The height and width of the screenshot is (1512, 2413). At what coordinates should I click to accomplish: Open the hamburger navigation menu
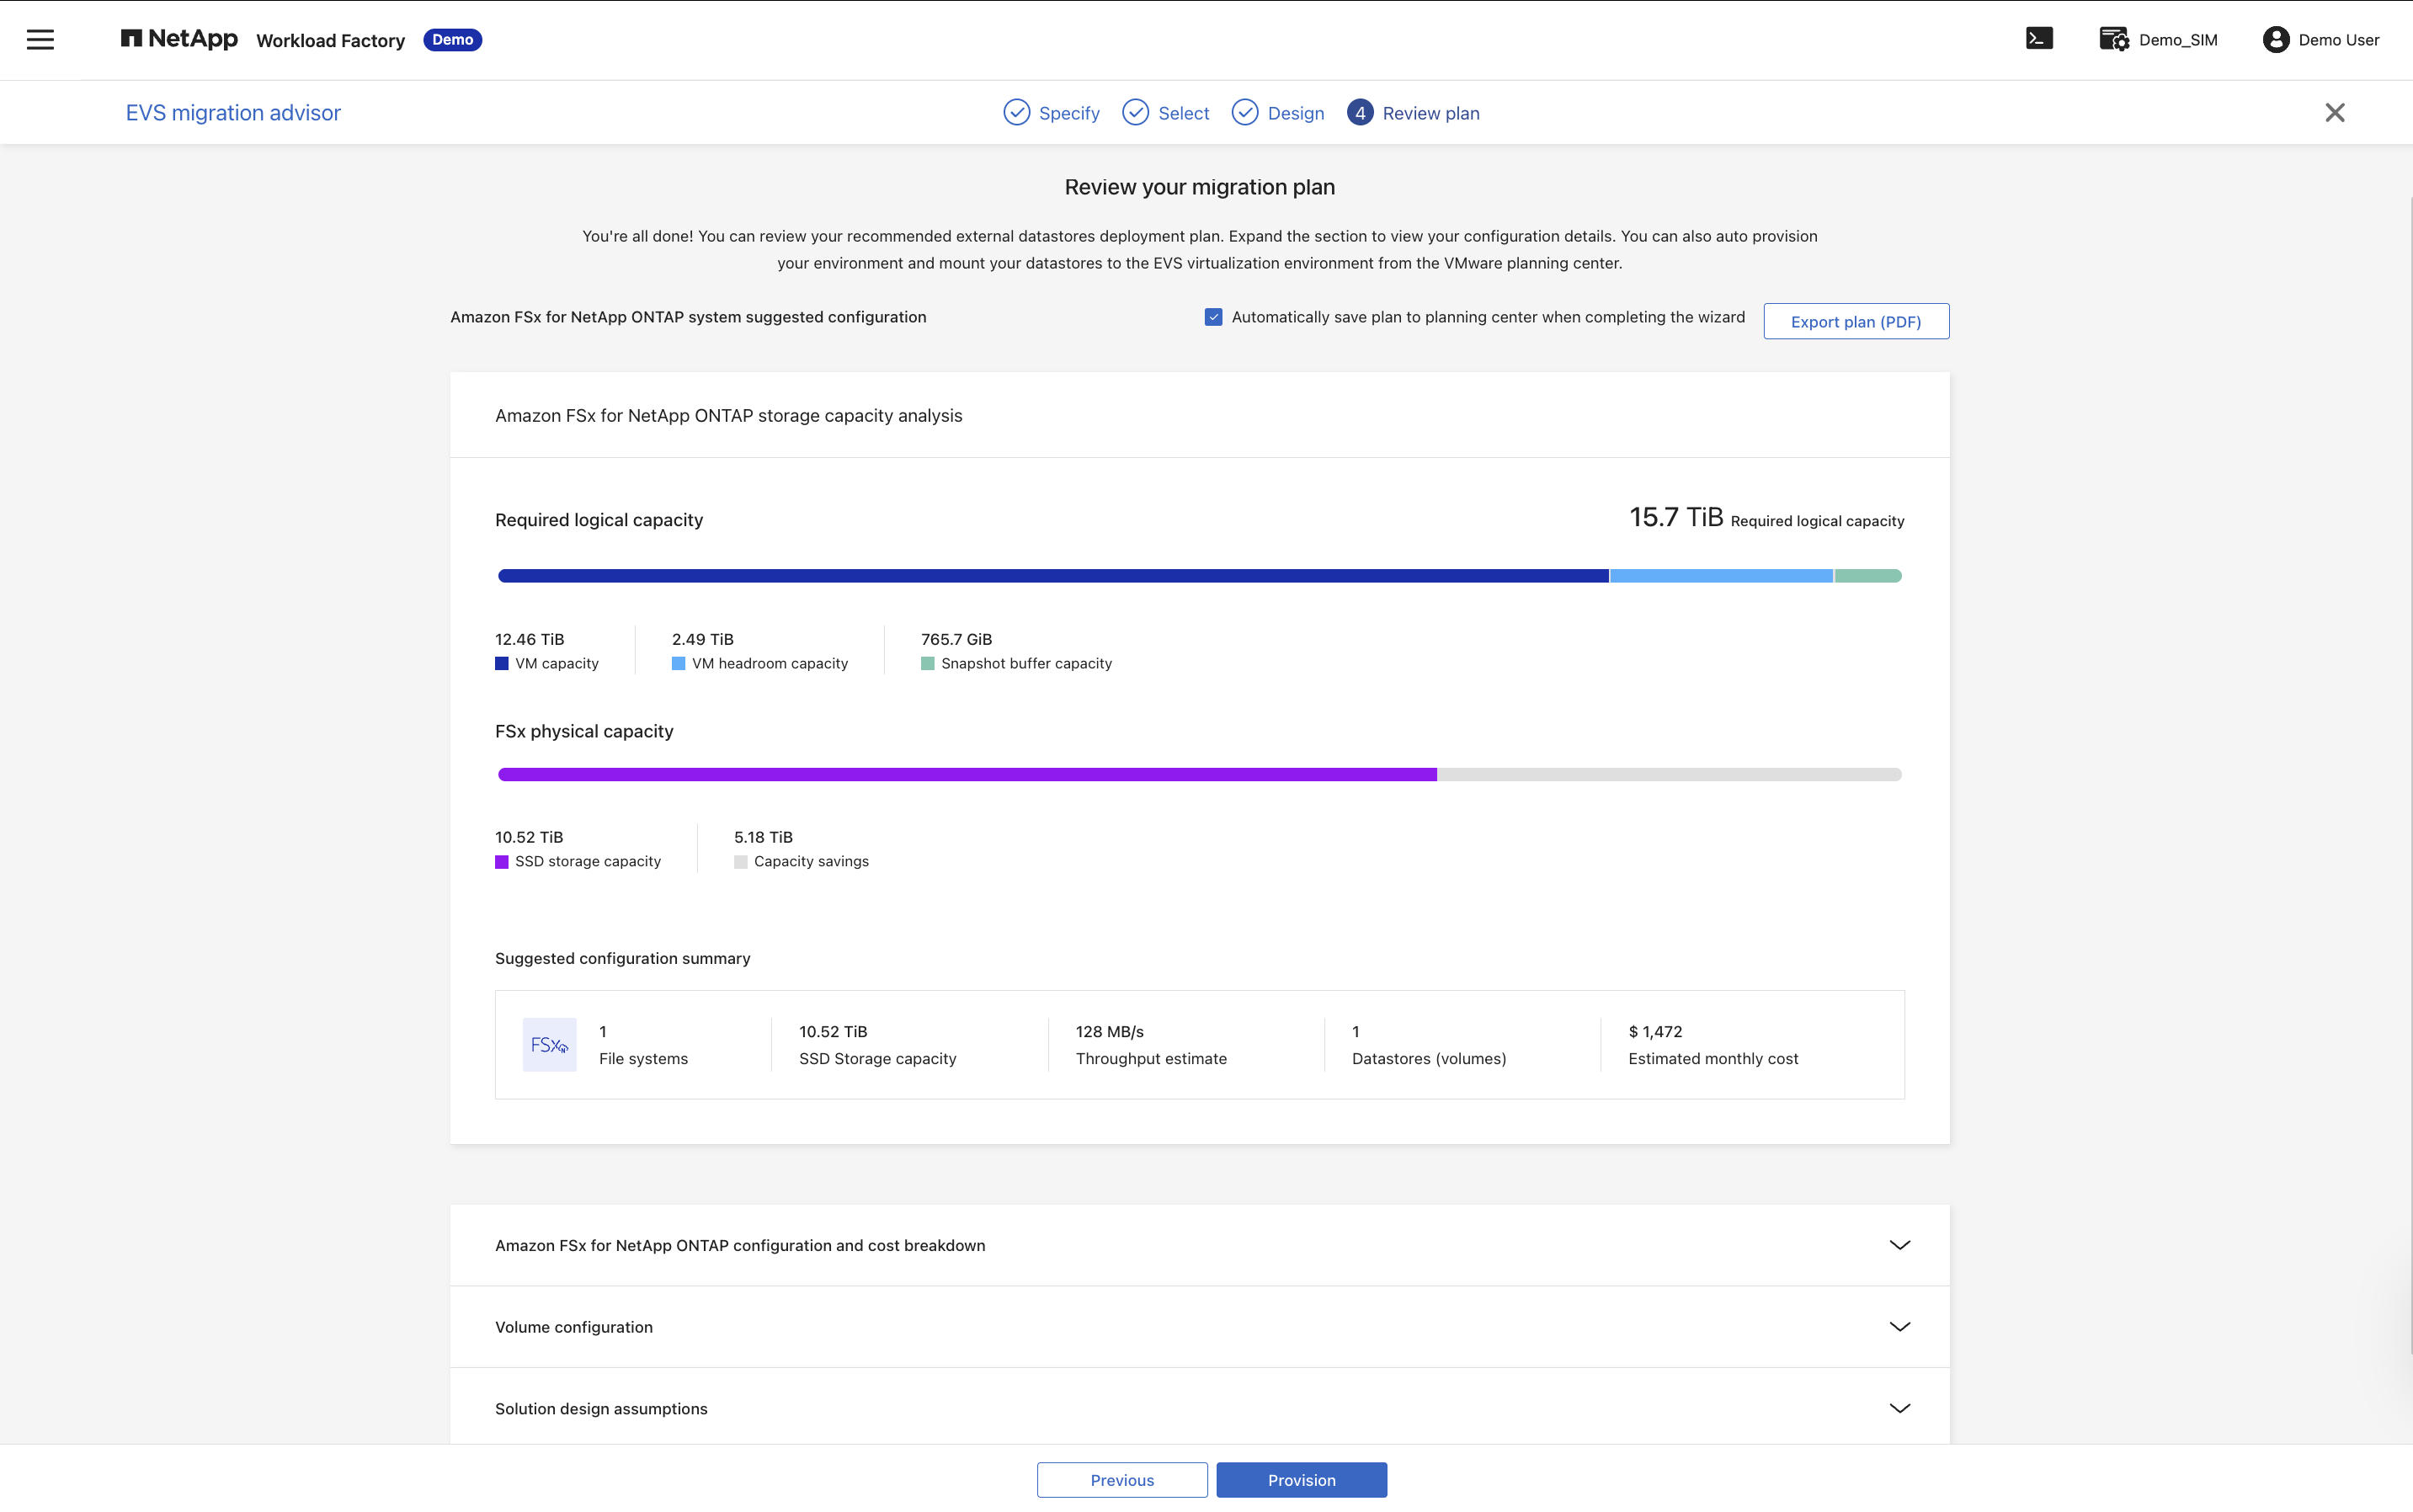[x=40, y=40]
